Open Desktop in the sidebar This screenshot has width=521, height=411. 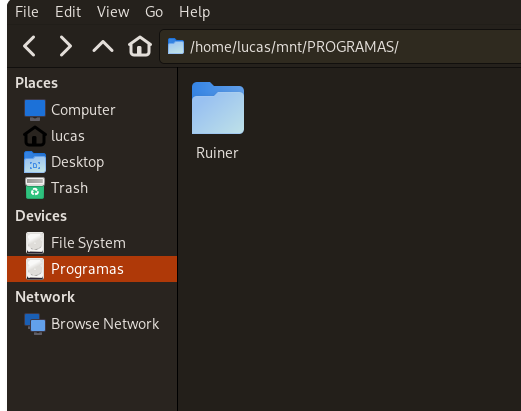(92, 162)
